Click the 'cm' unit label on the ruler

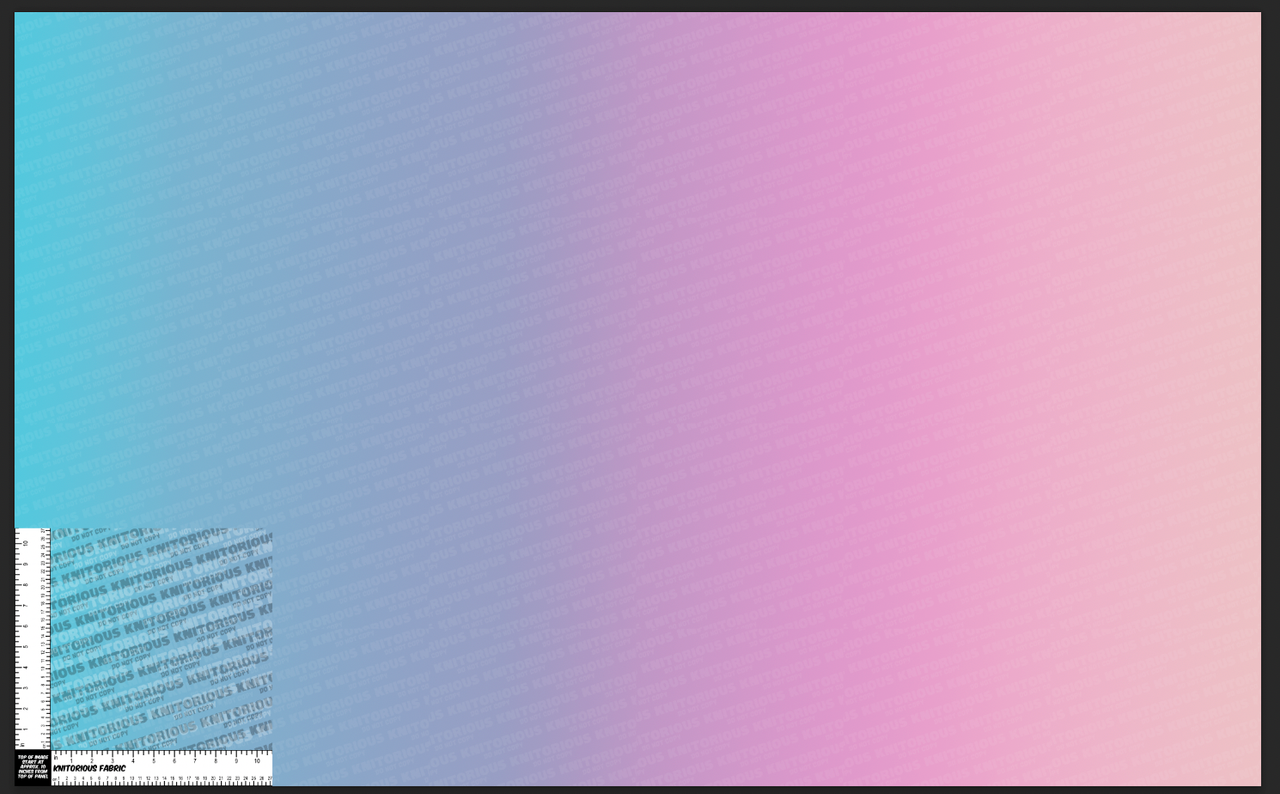54,778
